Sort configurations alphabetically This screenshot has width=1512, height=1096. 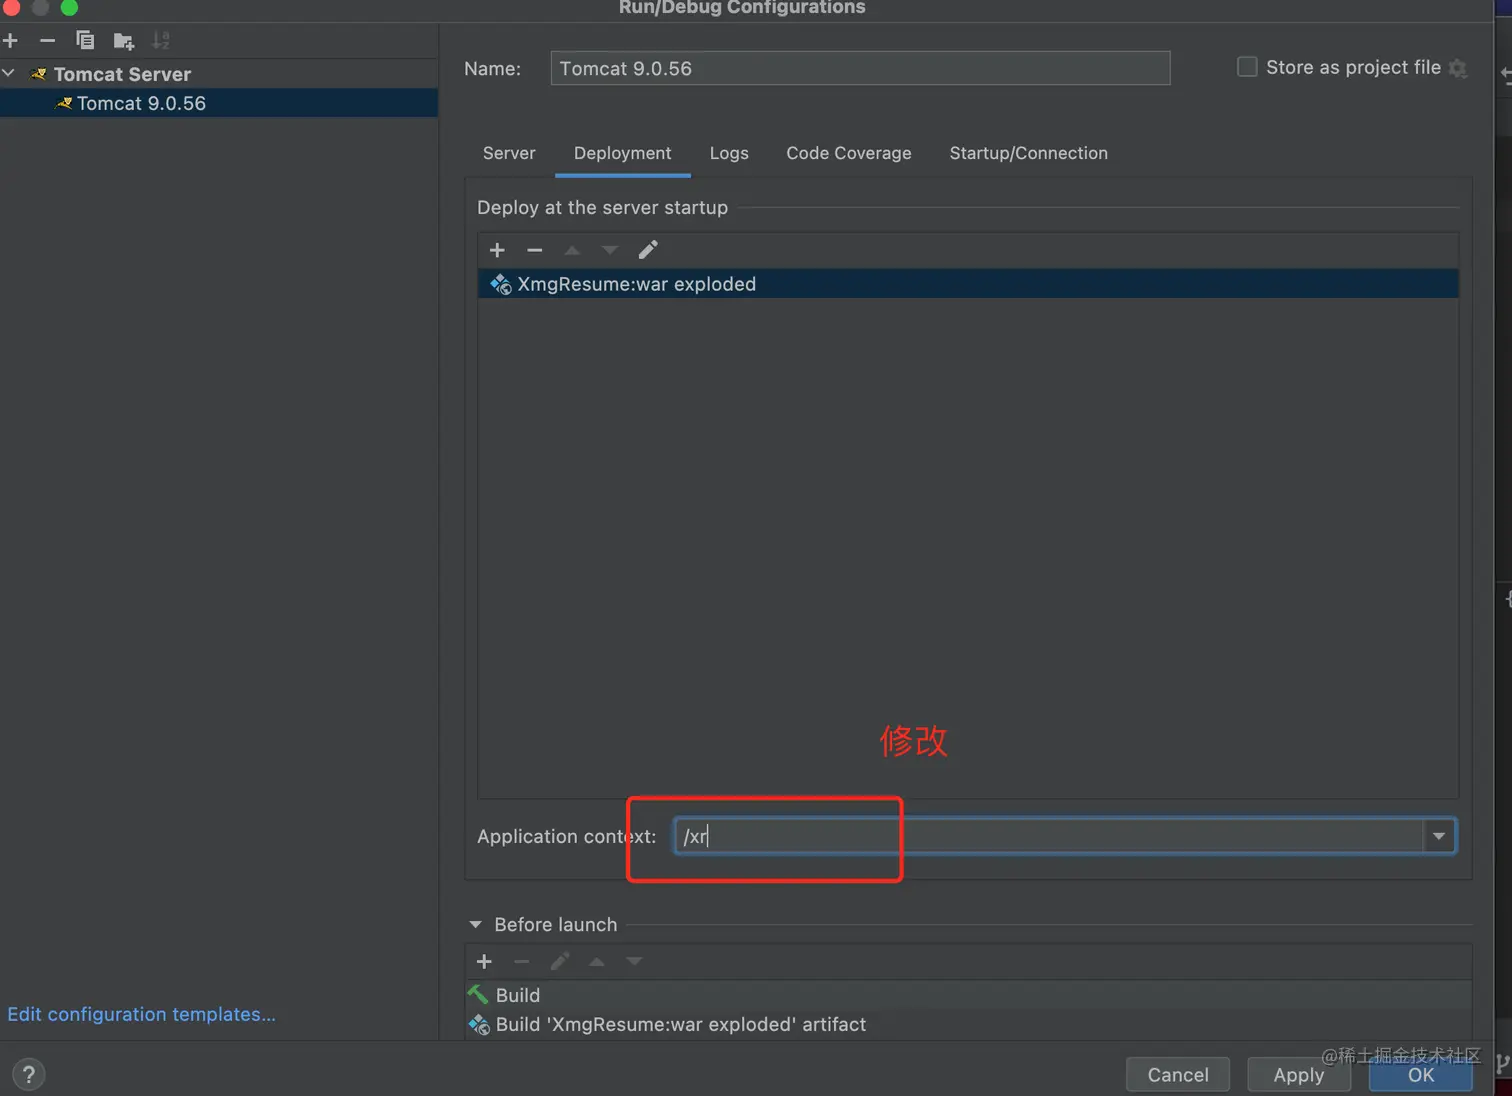click(x=161, y=41)
